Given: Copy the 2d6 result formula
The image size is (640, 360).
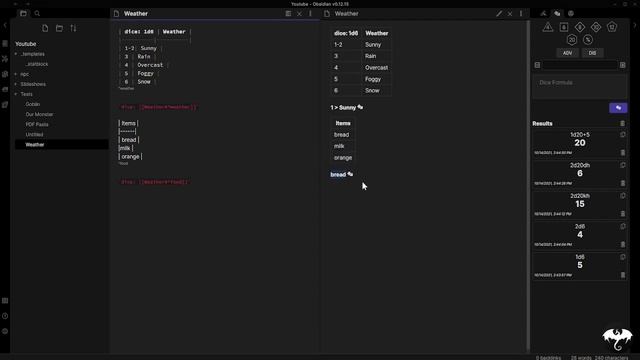Looking at the screenshot, I should coord(622,226).
